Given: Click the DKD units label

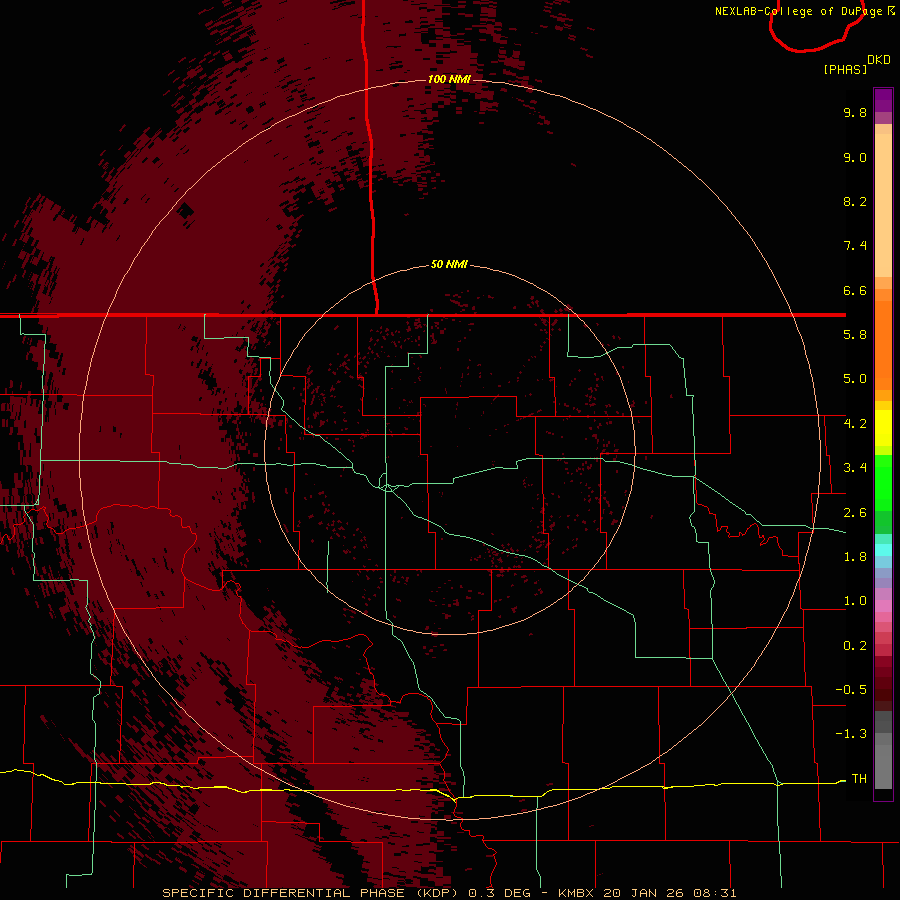Looking at the screenshot, I should [x=878, y=60].
